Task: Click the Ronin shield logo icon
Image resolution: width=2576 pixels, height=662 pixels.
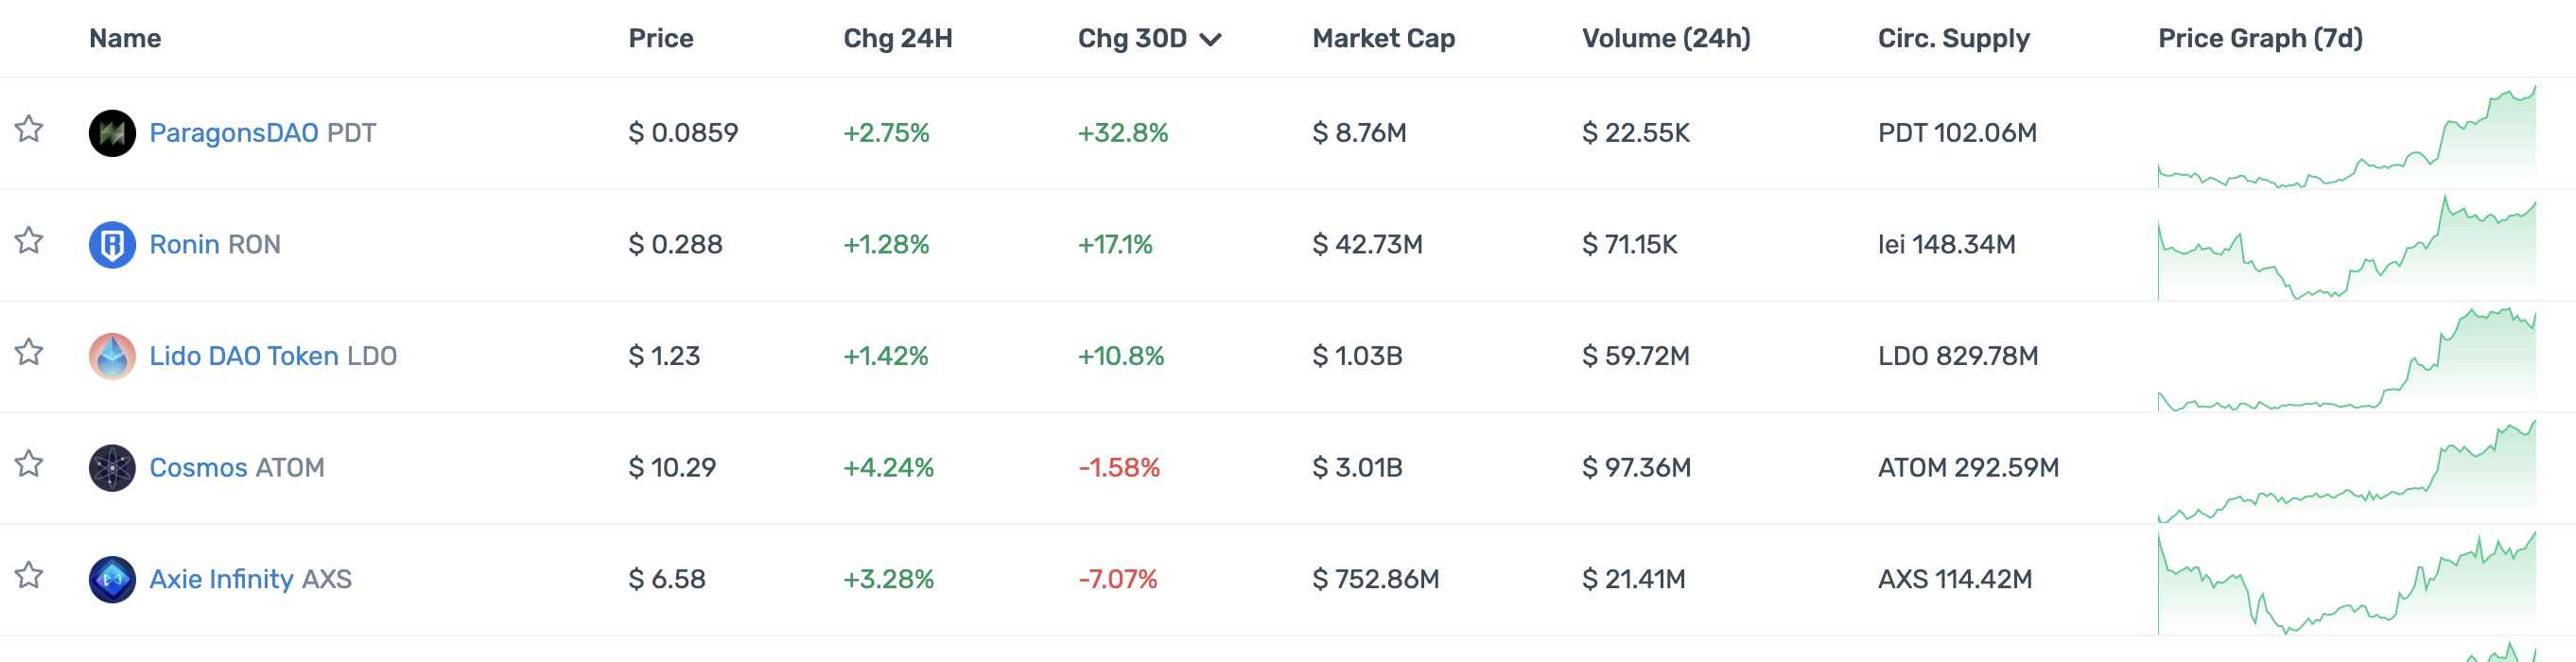Action: tap(112, 245)
